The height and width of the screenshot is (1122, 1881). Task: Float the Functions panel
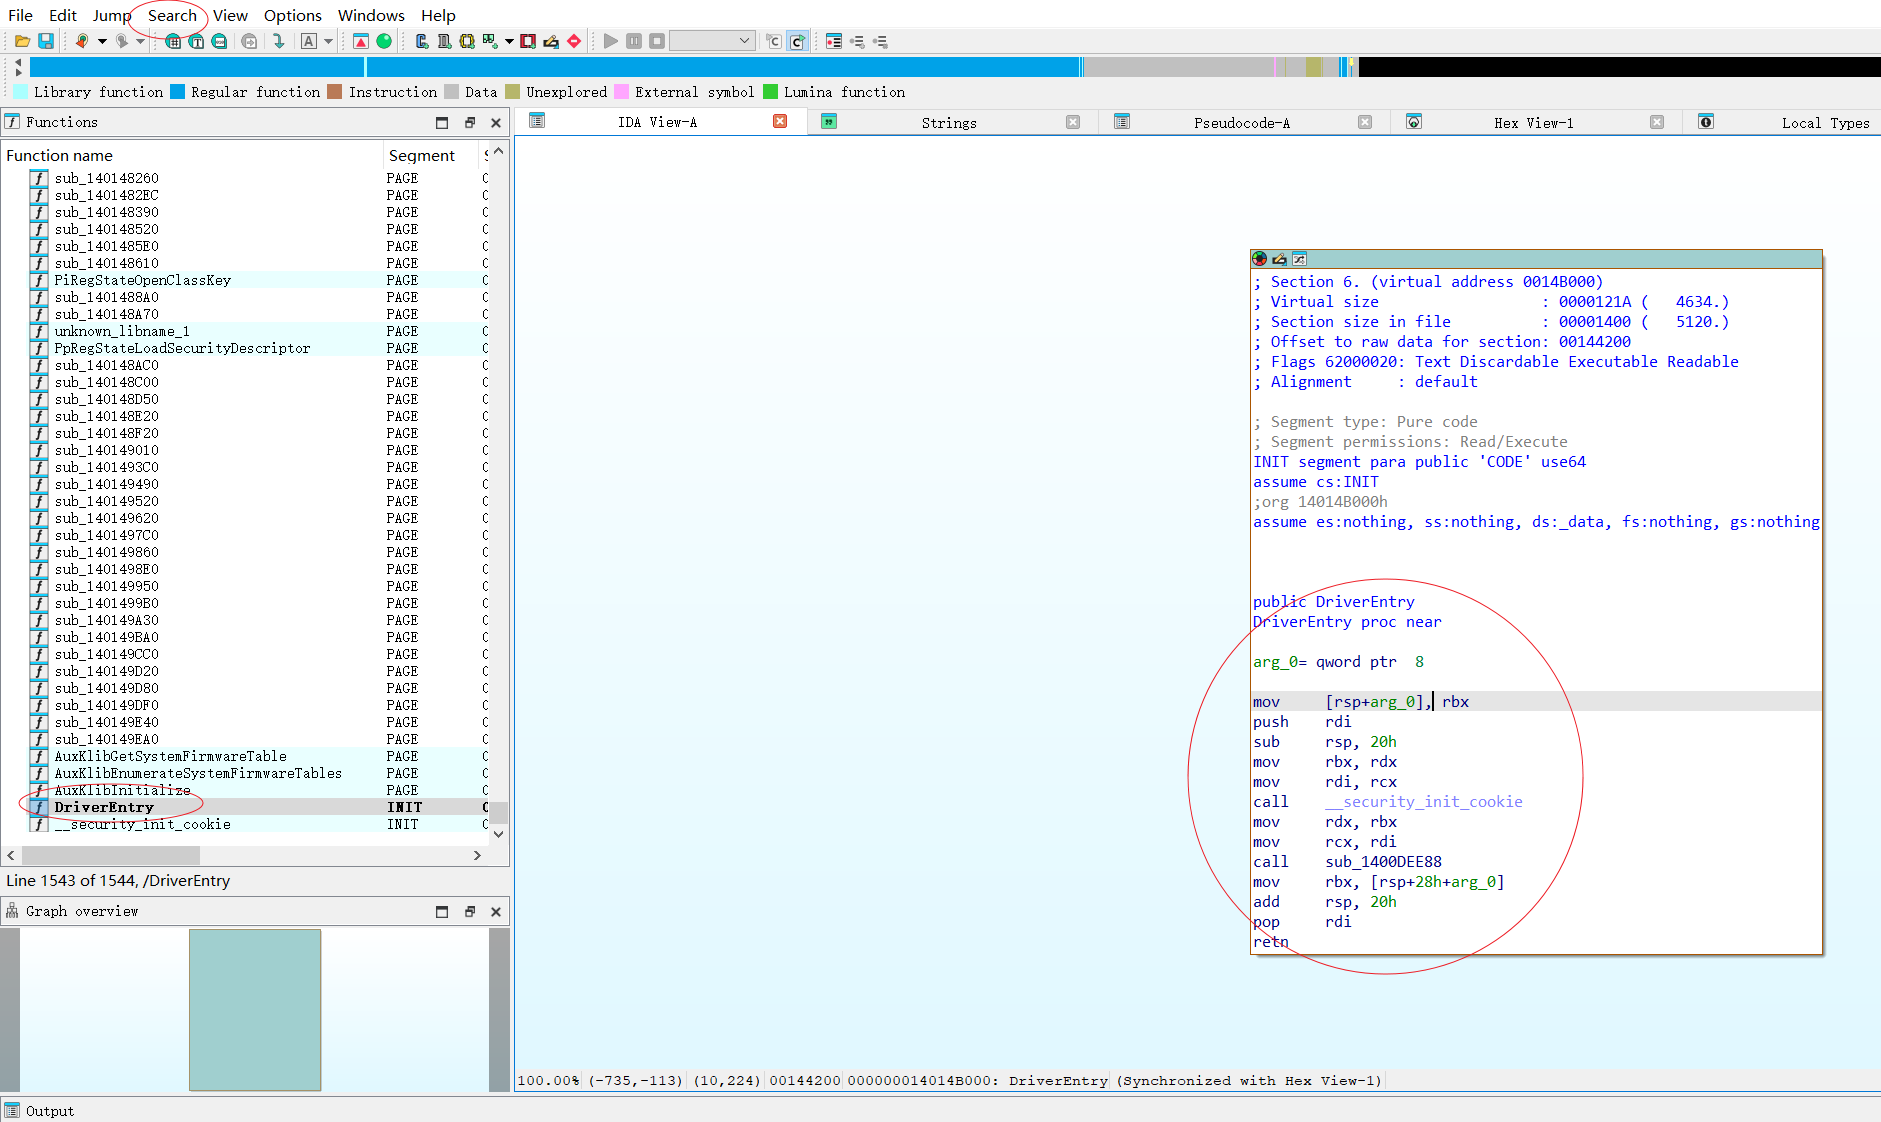[x=470, y=122]
